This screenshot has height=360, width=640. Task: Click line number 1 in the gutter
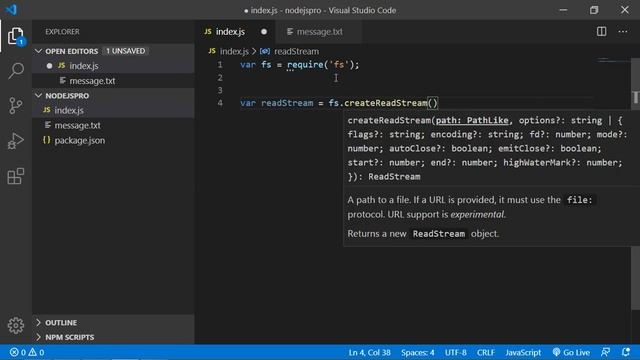pyautogui.click(x=220, y=64)
